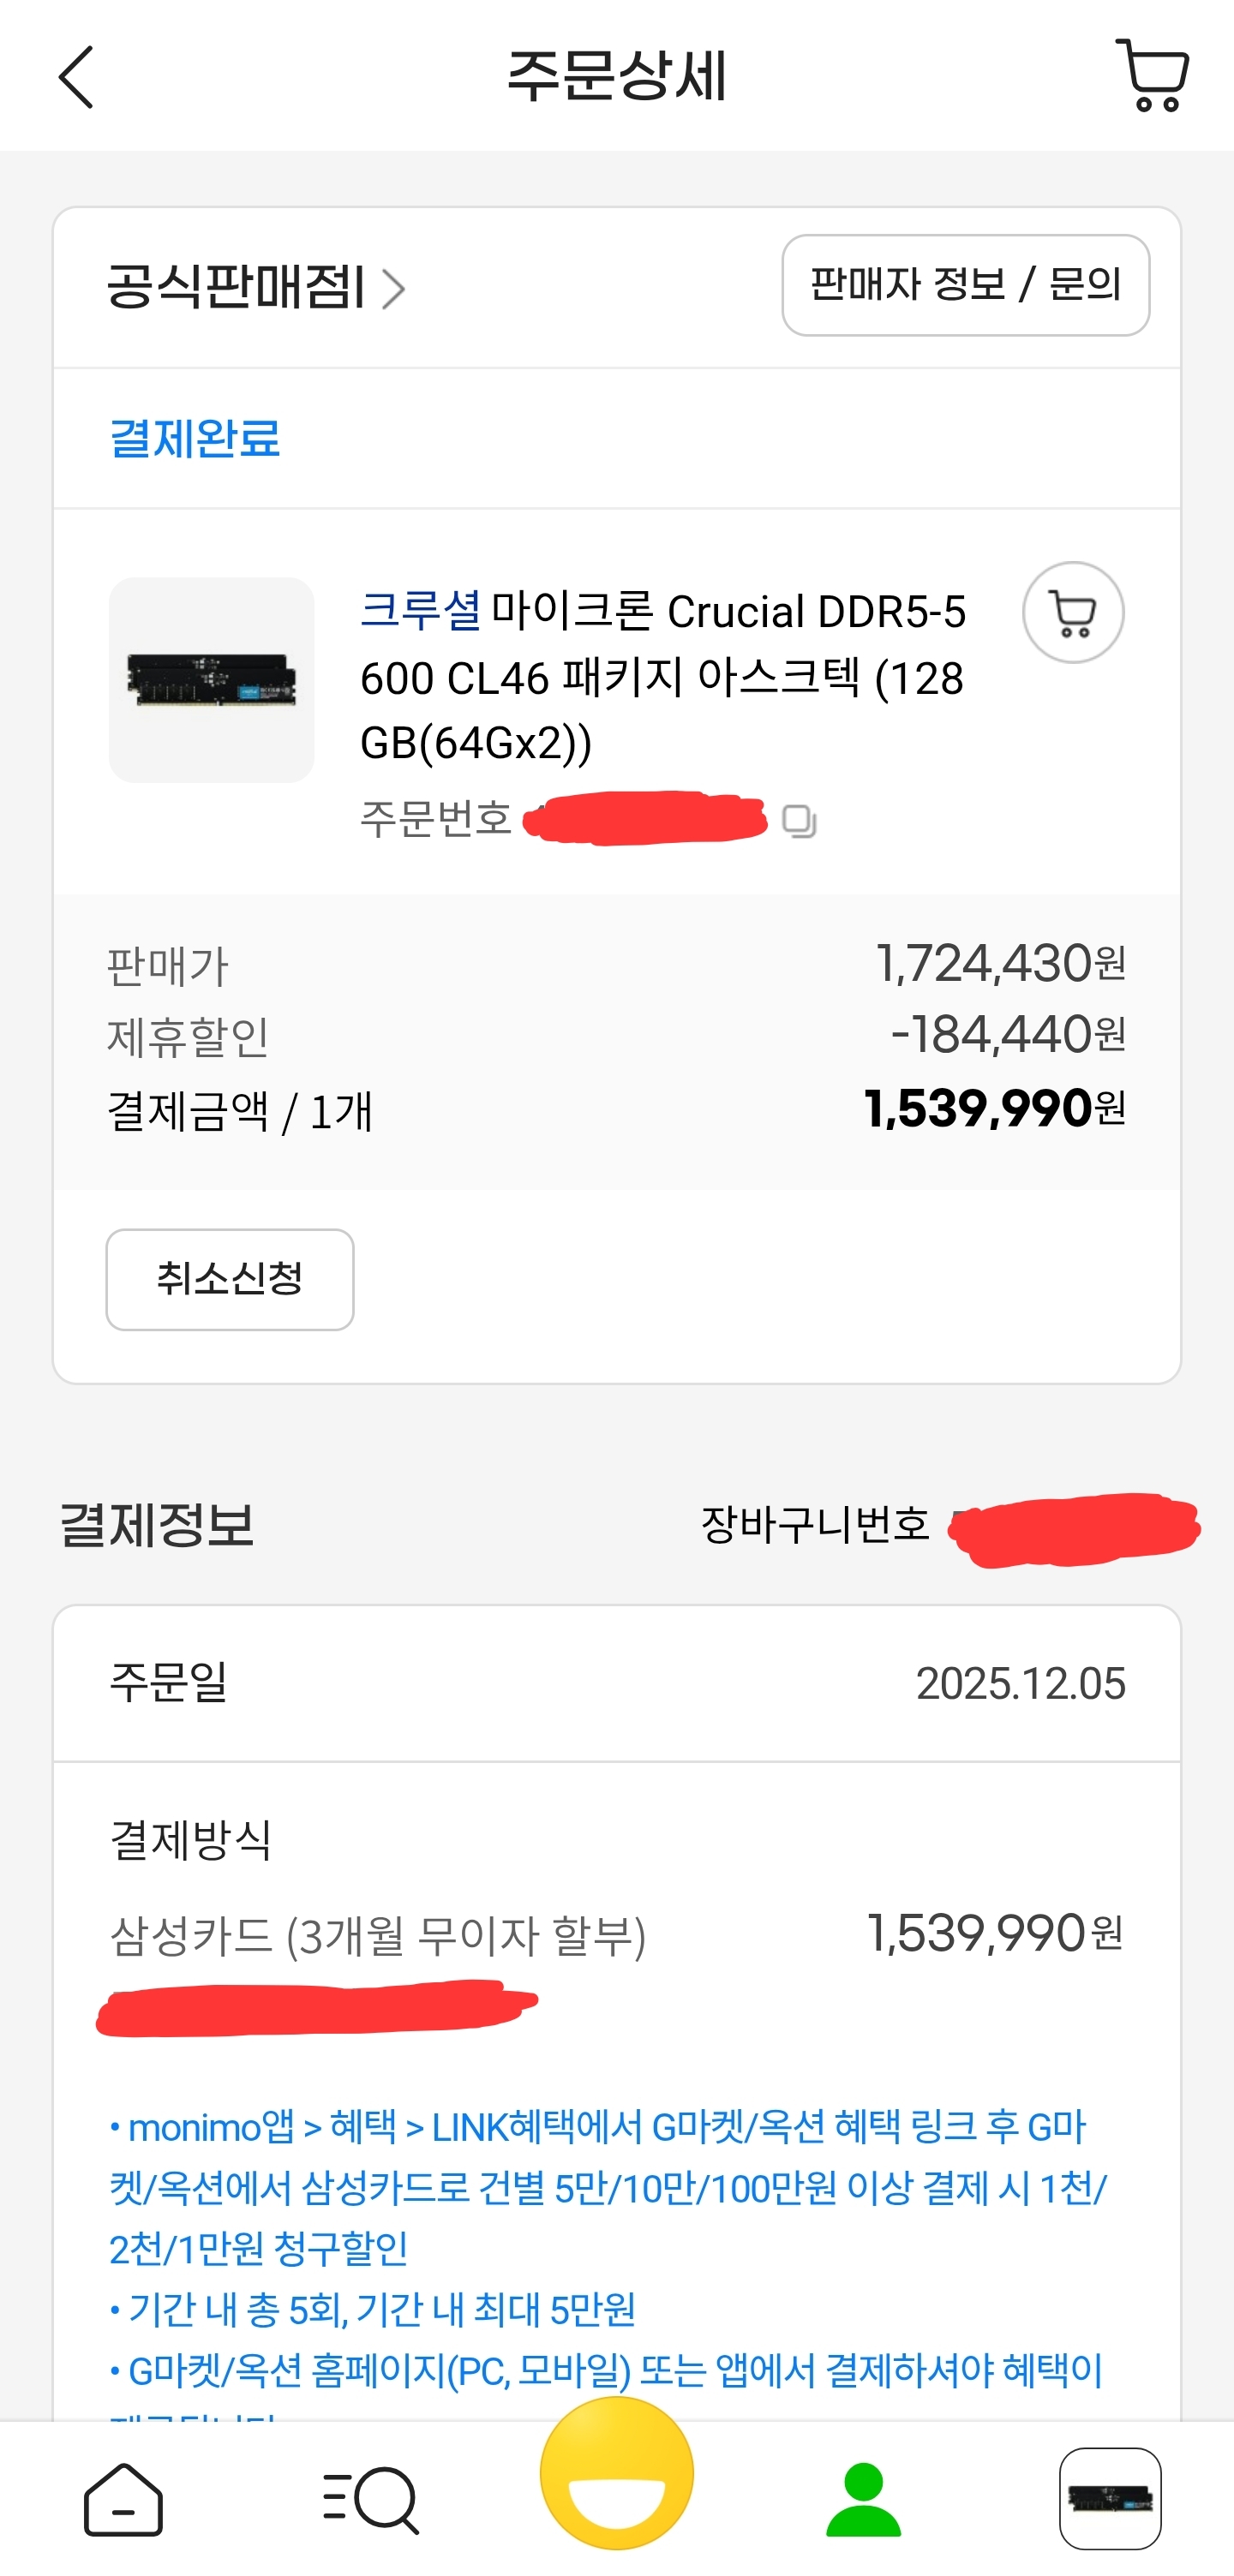
Task: Tap the back arrow in the header
Action: pos(76,76)
